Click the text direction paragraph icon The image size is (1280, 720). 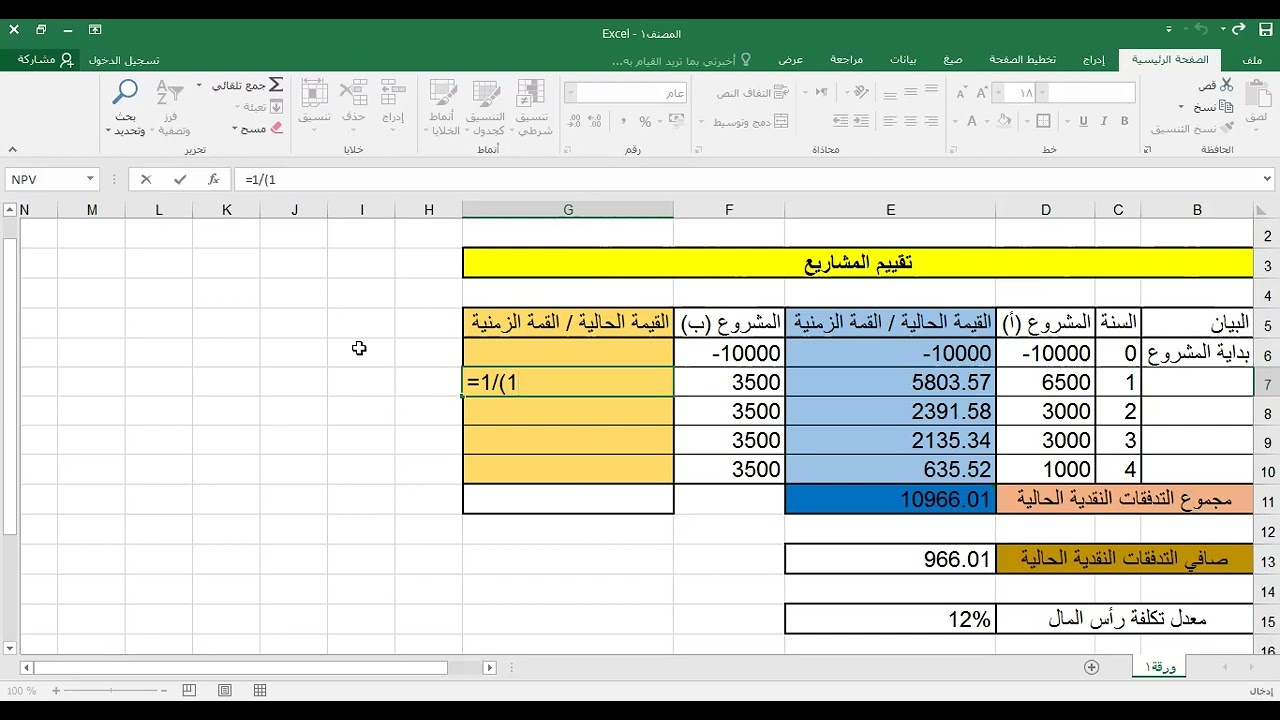point(820,93)
